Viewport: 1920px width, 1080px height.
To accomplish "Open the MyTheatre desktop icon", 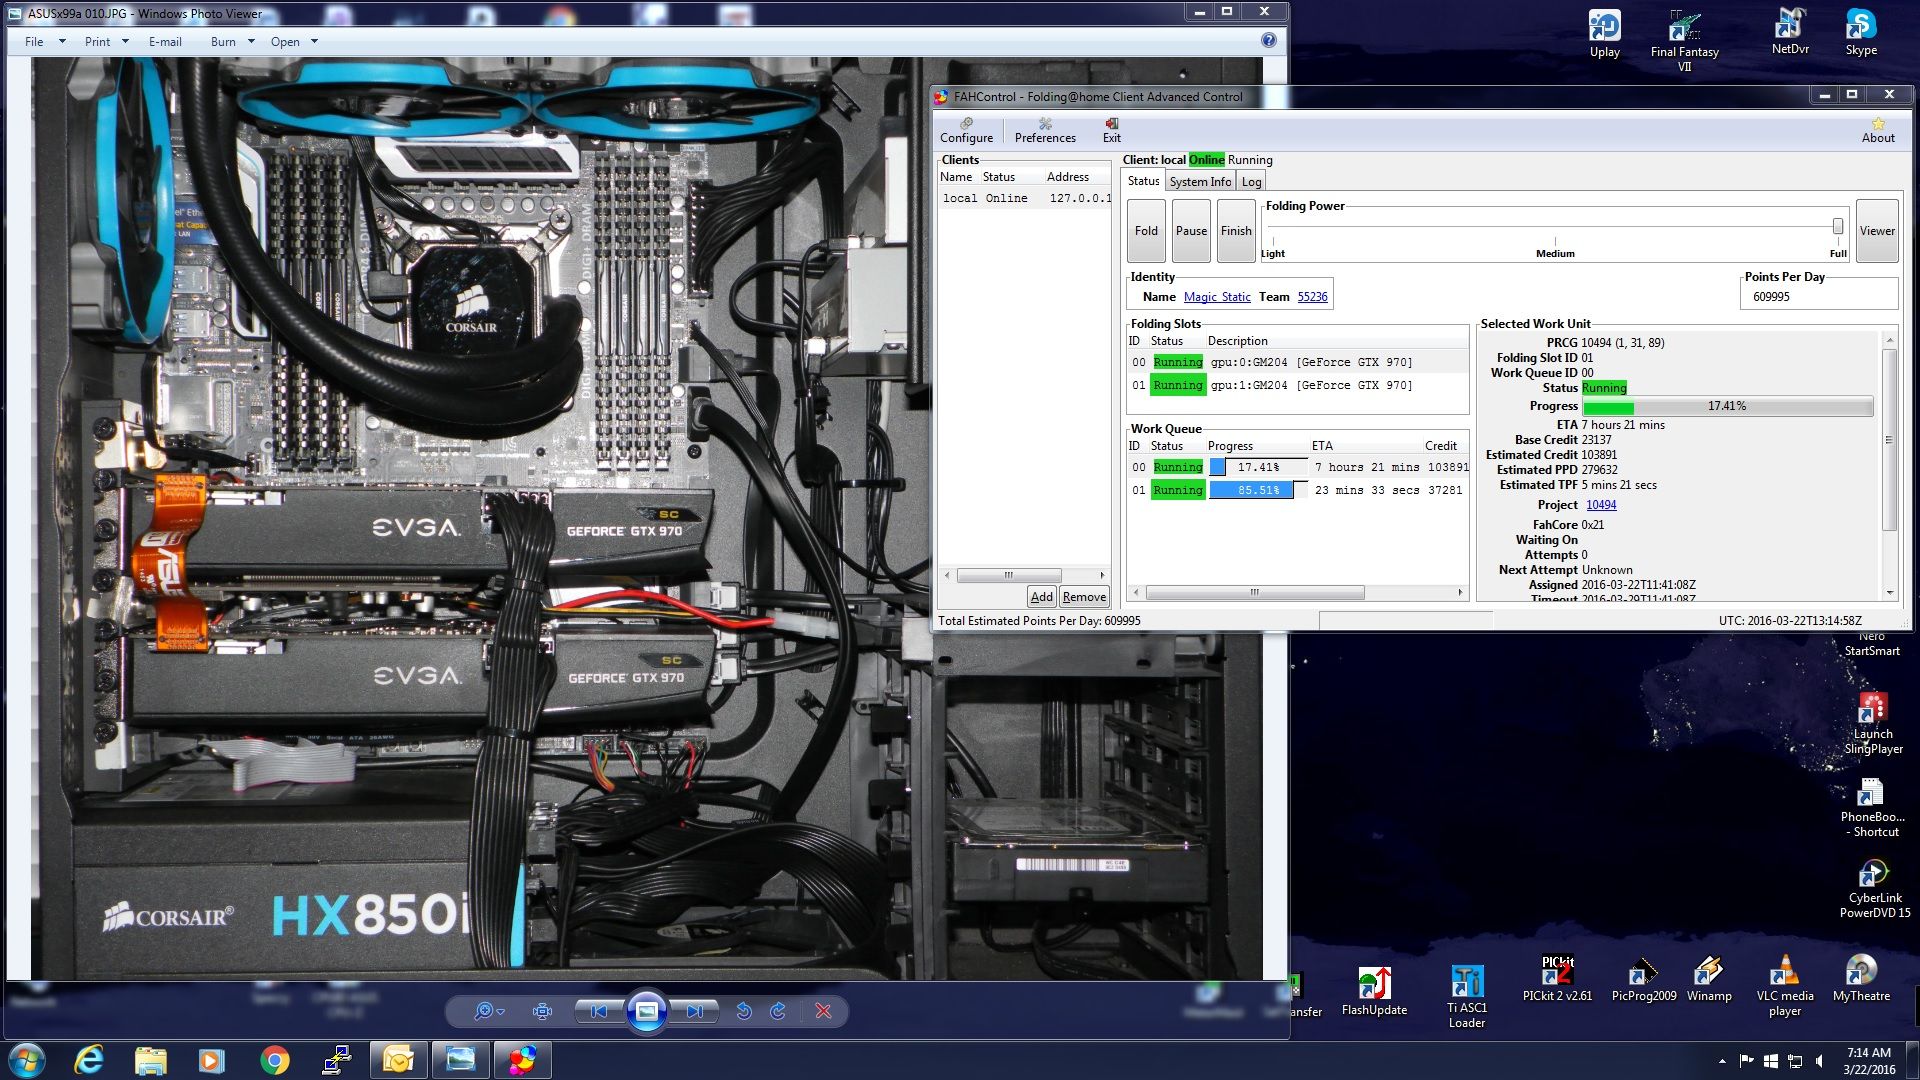I will (x=1861, y=980).
